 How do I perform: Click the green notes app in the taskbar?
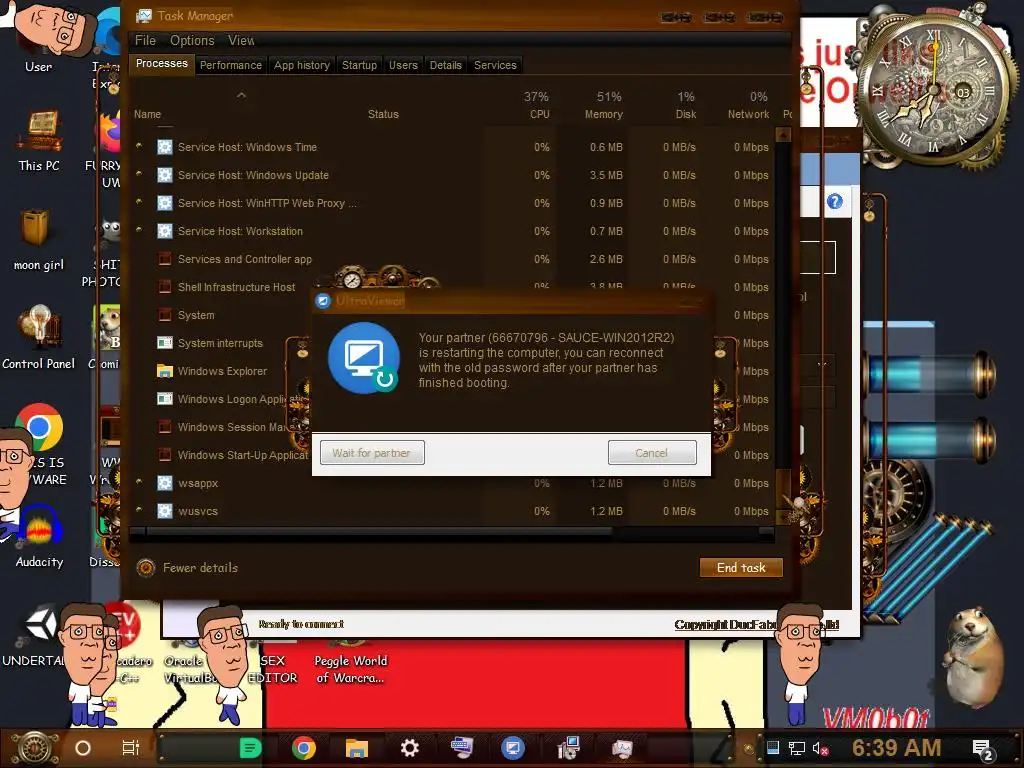(x=250, y=748)
